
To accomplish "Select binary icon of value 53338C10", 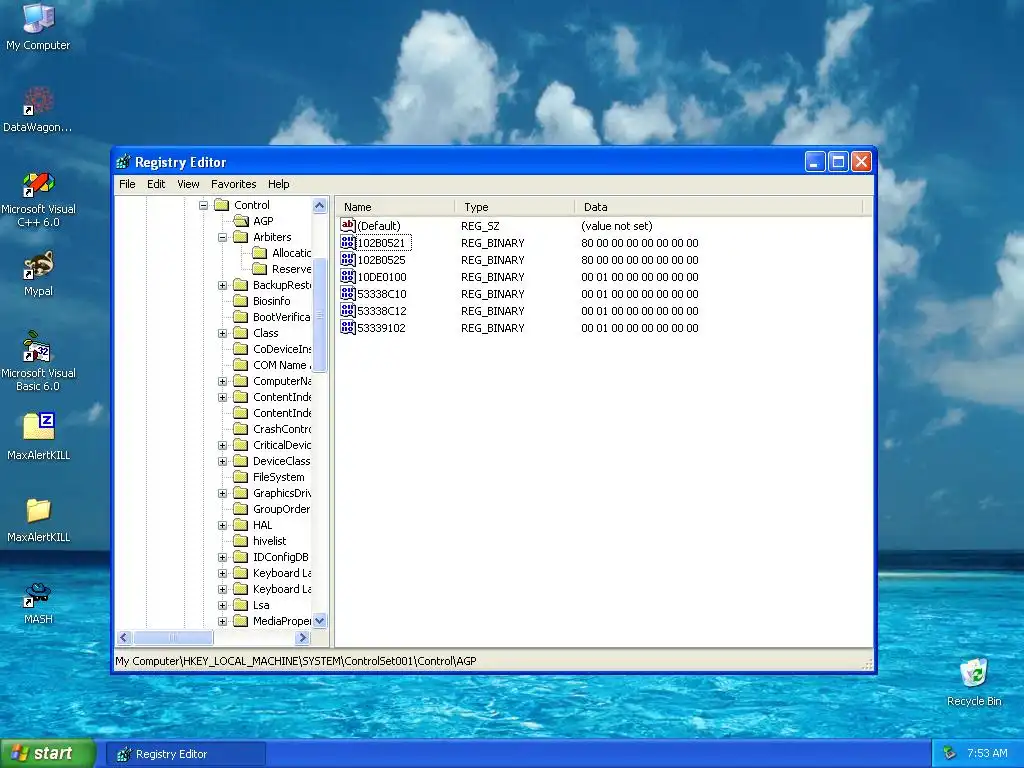I will click(x=347, y=293).
